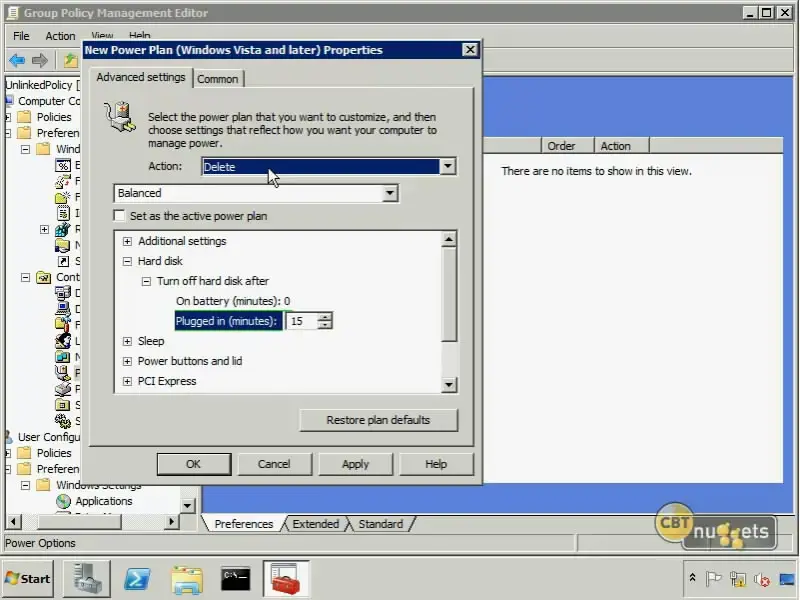
Task: Click the Start button
Action: coord(28,579)
